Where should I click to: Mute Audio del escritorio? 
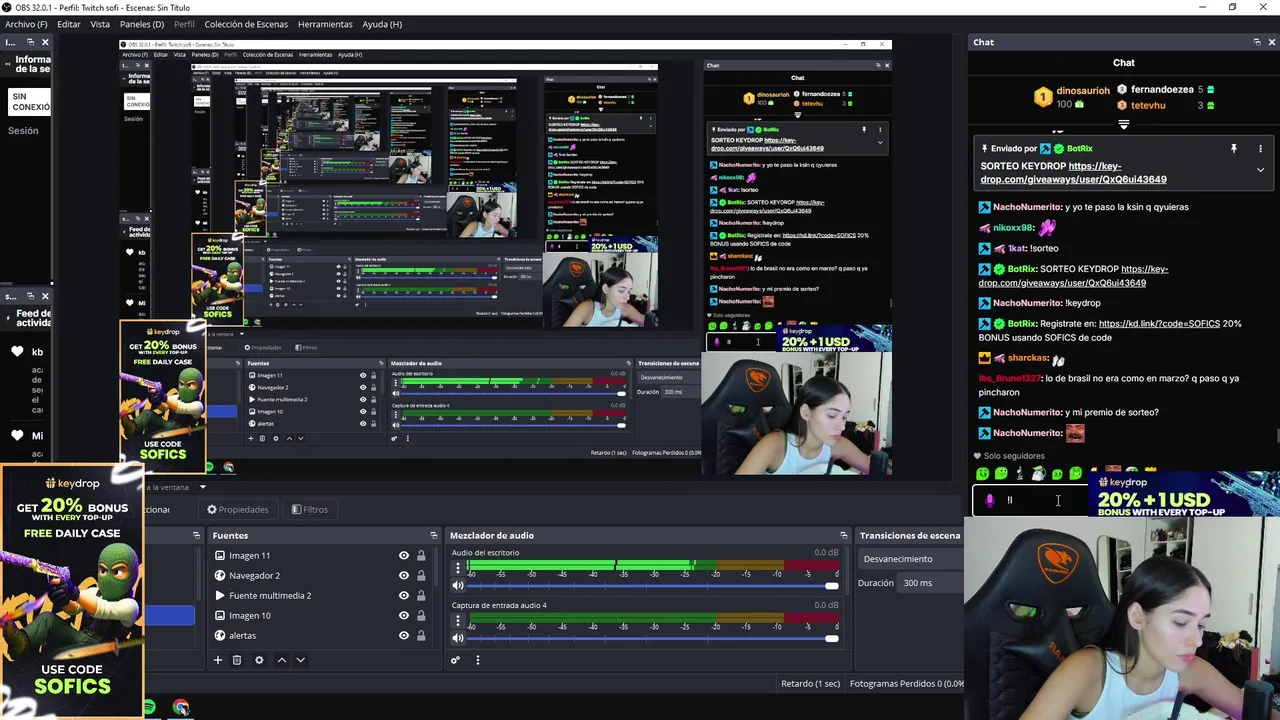[x=458, y=585]
